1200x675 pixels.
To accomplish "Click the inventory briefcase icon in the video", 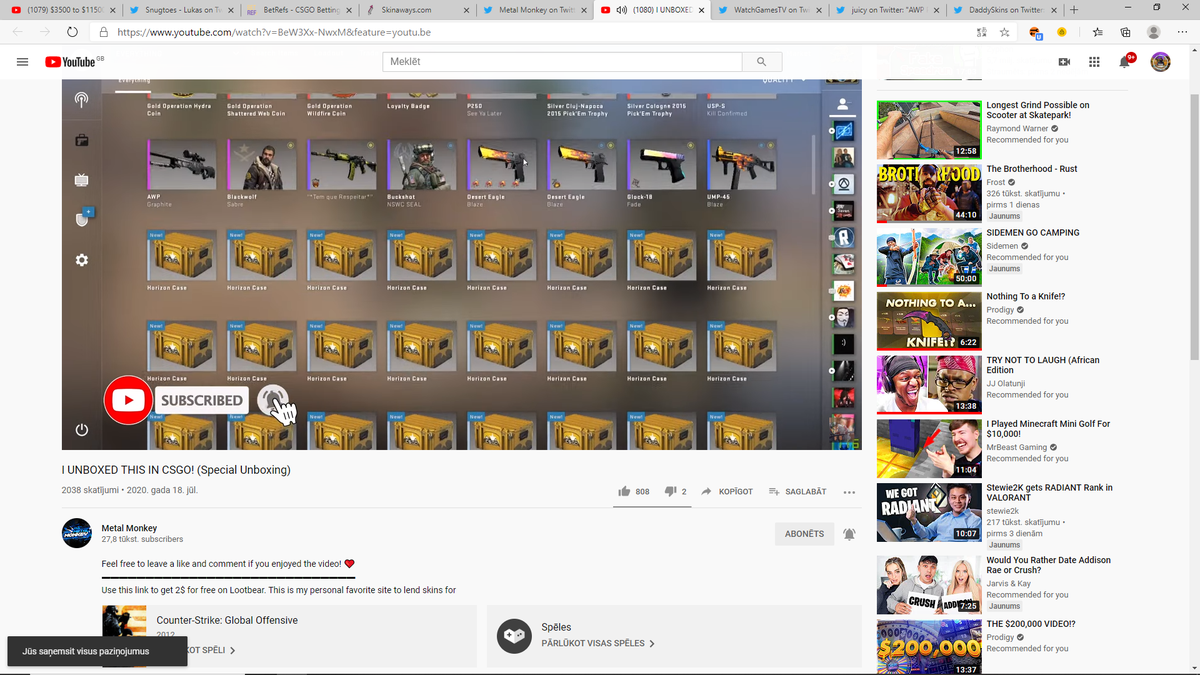I will (81, 140).
